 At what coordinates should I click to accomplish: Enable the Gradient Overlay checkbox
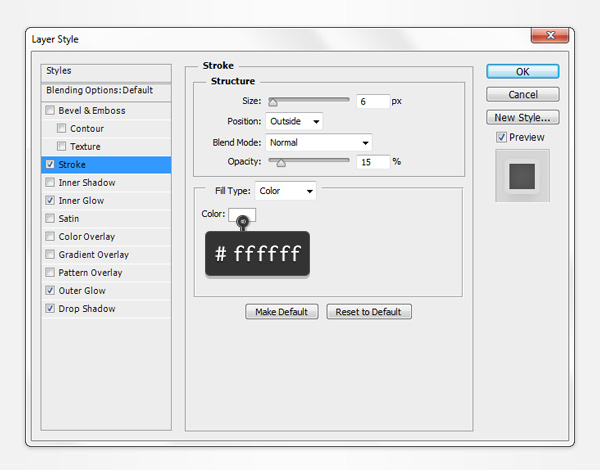[50, 254]
